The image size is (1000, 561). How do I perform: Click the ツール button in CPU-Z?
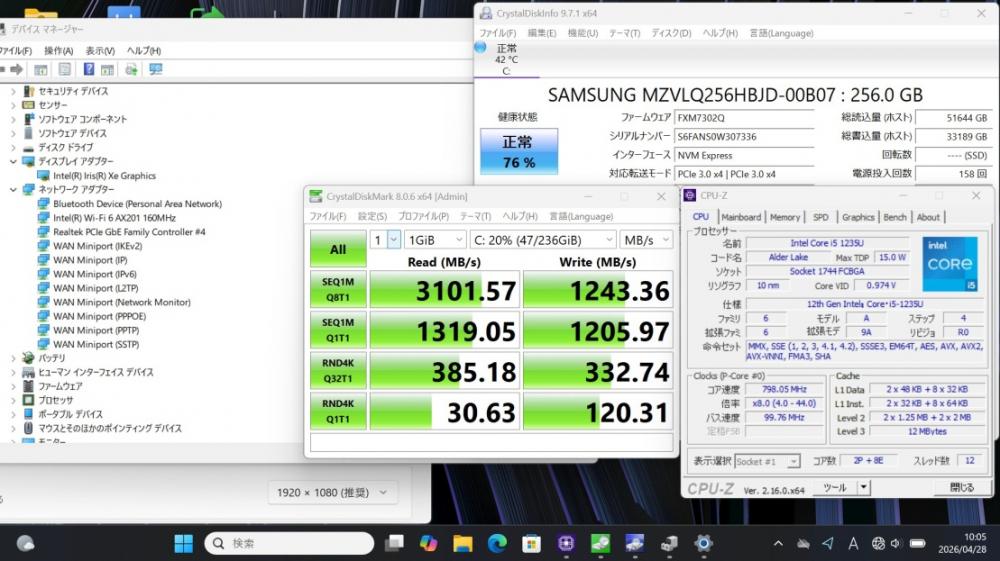834,488
